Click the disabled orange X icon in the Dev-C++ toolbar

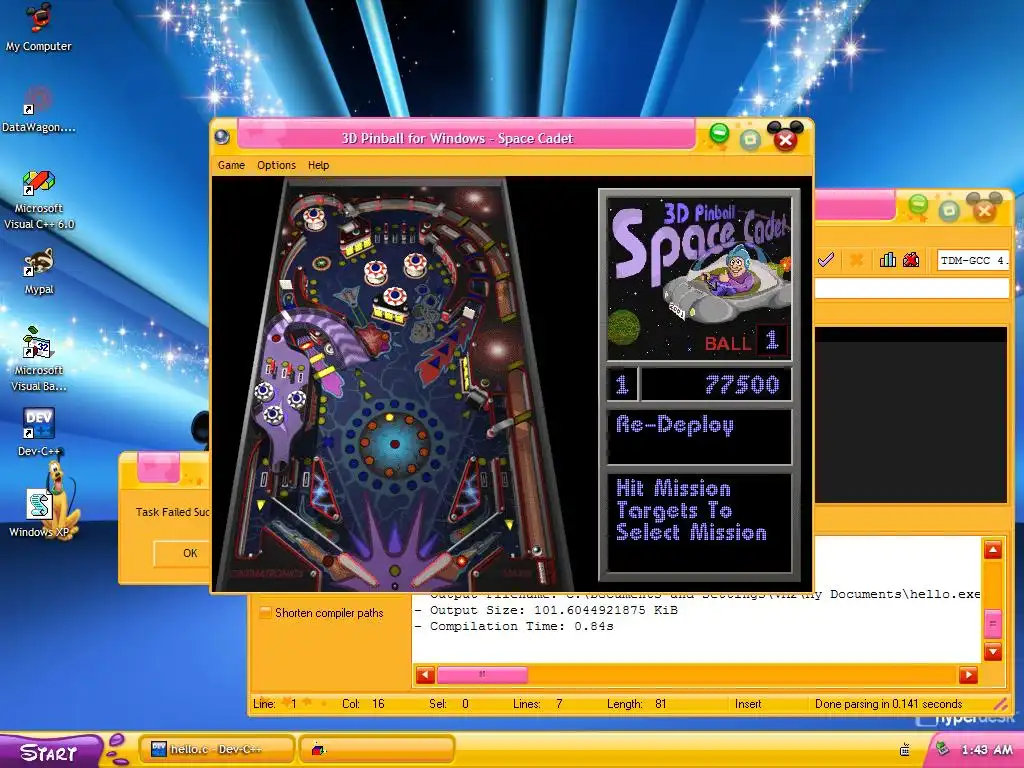tap(856, 260)
